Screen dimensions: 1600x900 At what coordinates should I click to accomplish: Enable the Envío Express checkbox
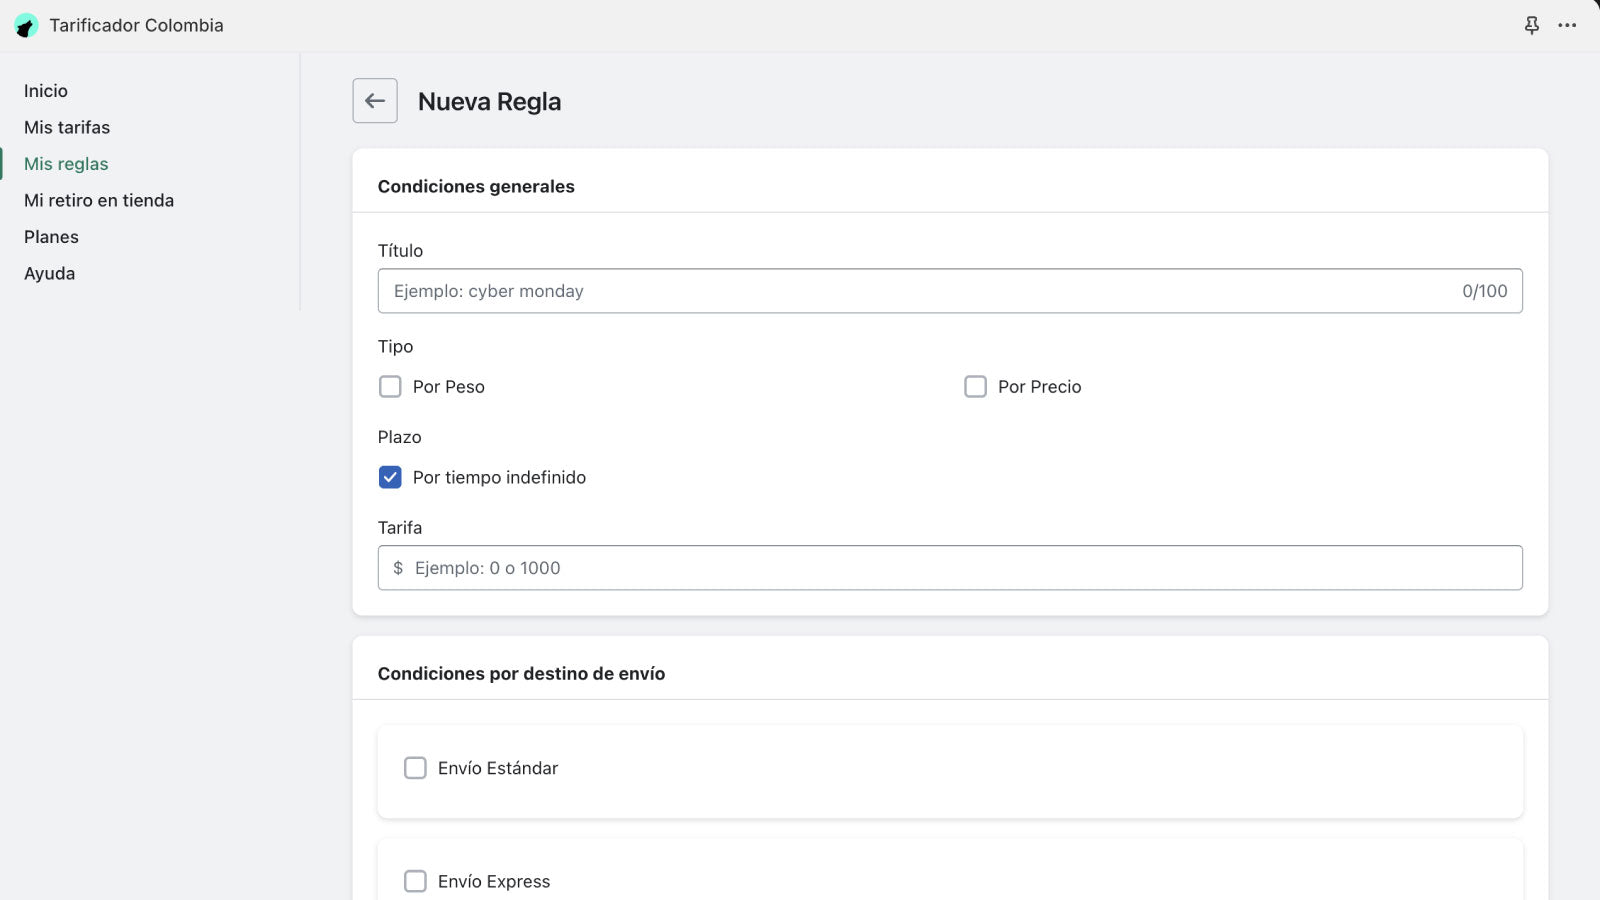click(415, 881)
